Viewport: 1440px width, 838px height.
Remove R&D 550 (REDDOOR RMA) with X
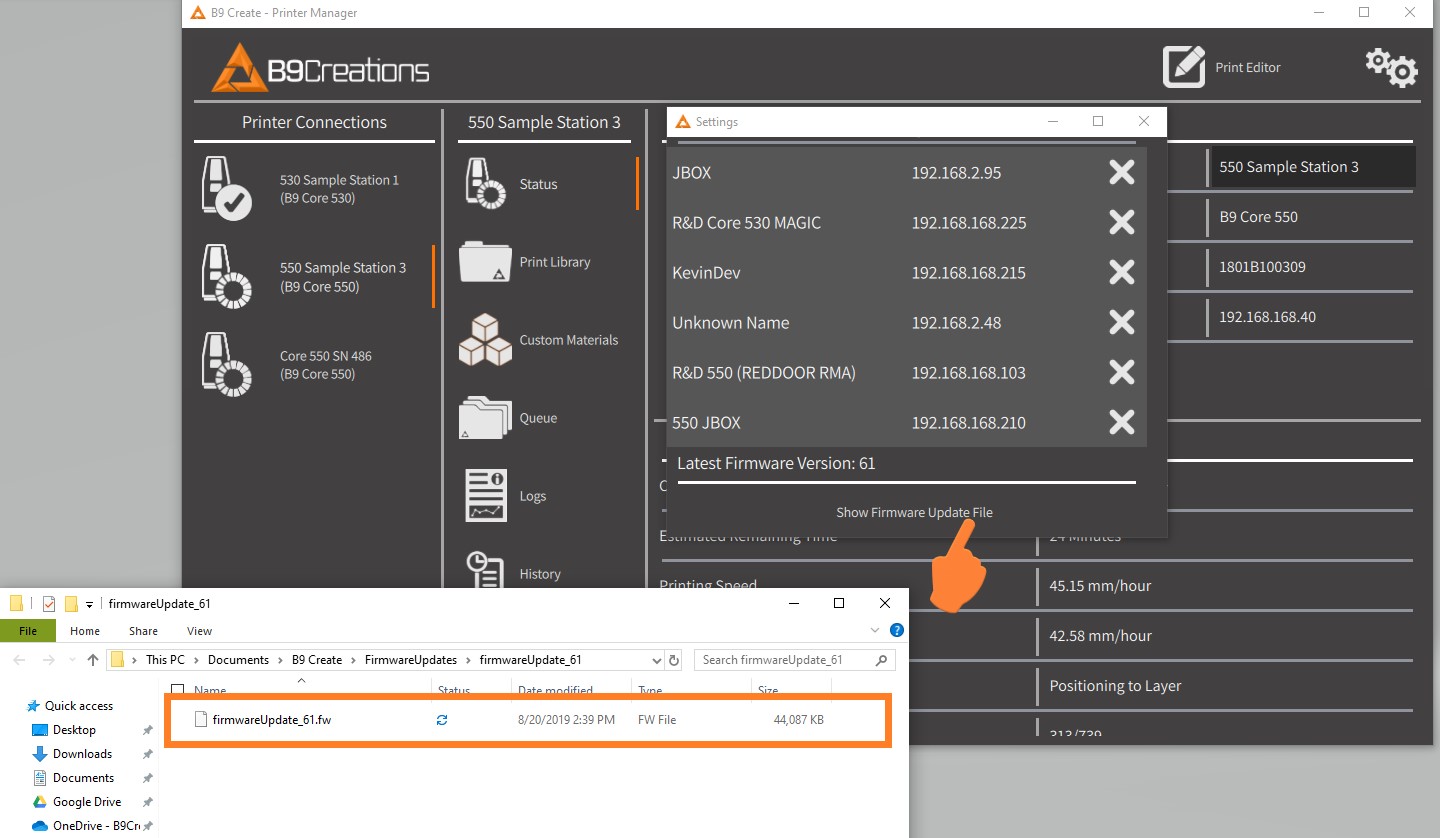coord(1122,372)
